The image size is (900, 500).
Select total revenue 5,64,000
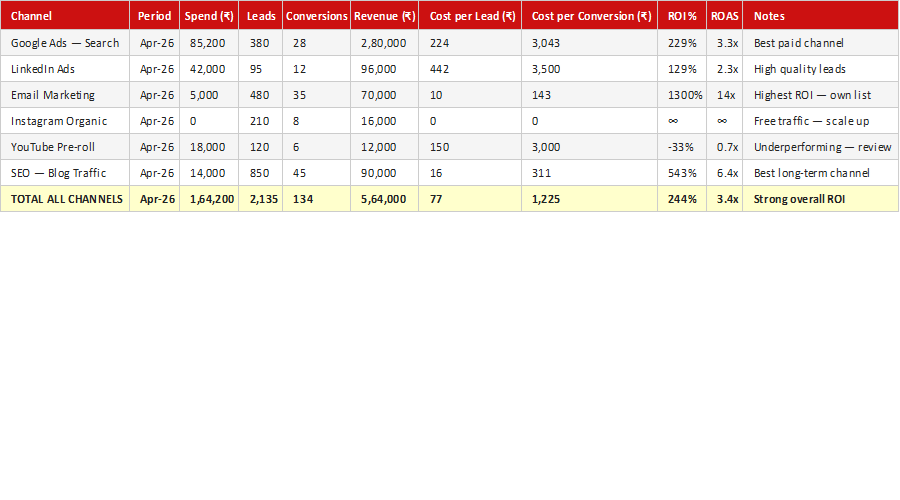pos(385,199)
